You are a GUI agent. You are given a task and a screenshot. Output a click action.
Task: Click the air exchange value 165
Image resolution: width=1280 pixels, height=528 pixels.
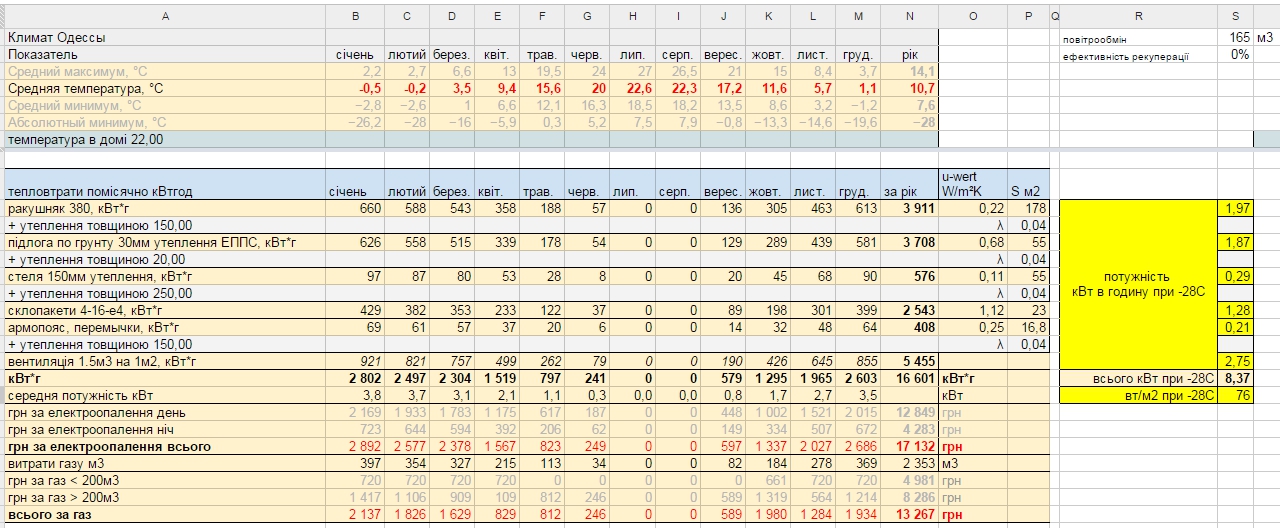[x=1235, y=37]
